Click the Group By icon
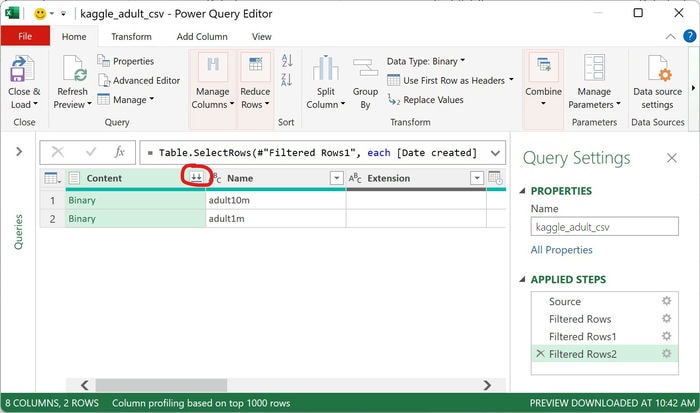This screenshot has height=413, width=700. (365, 68)
